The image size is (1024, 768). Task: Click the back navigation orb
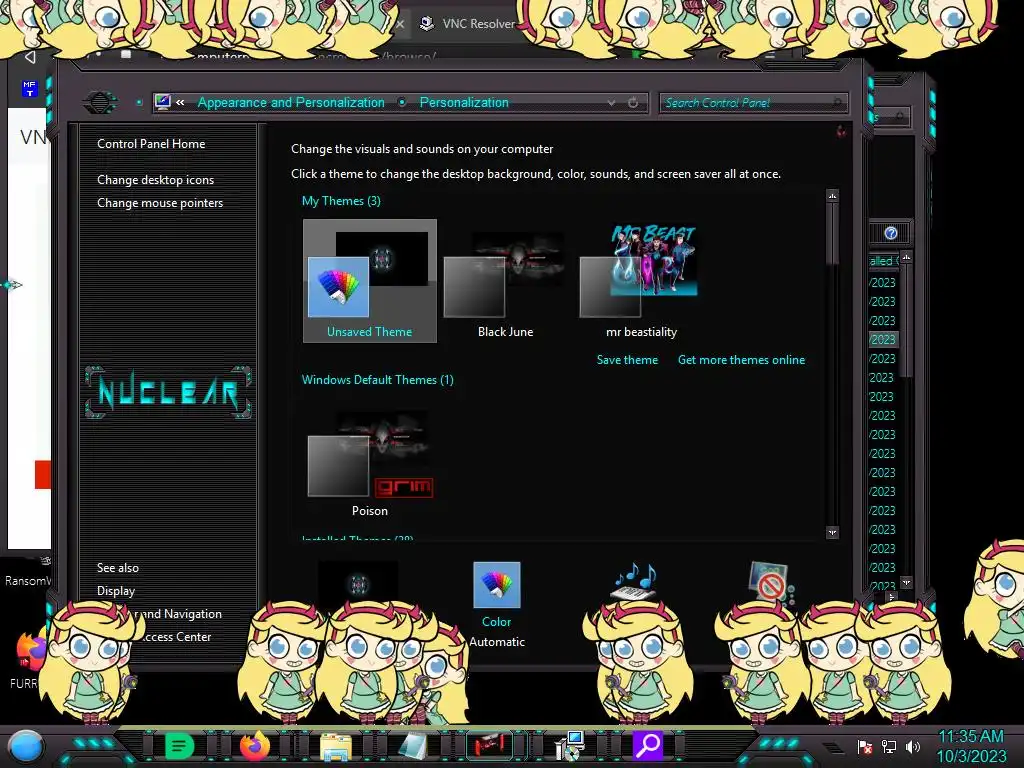pos(99,102)
